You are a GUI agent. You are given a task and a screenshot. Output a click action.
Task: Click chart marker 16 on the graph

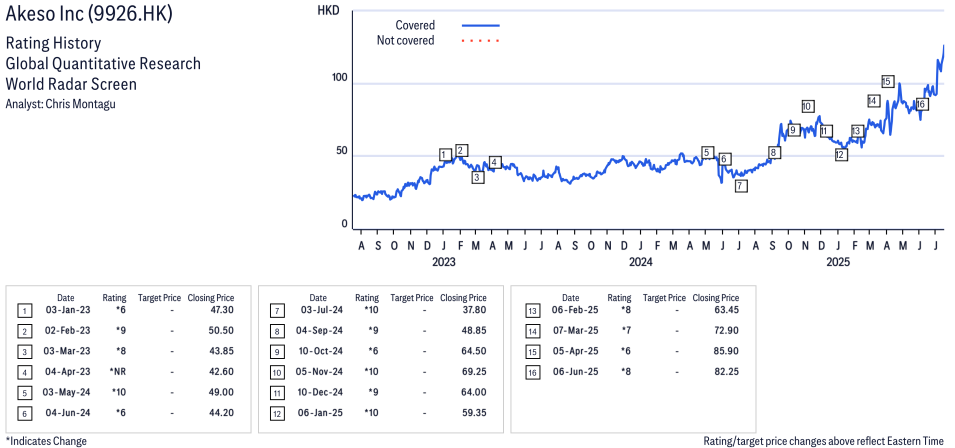(x=921, y=105)
